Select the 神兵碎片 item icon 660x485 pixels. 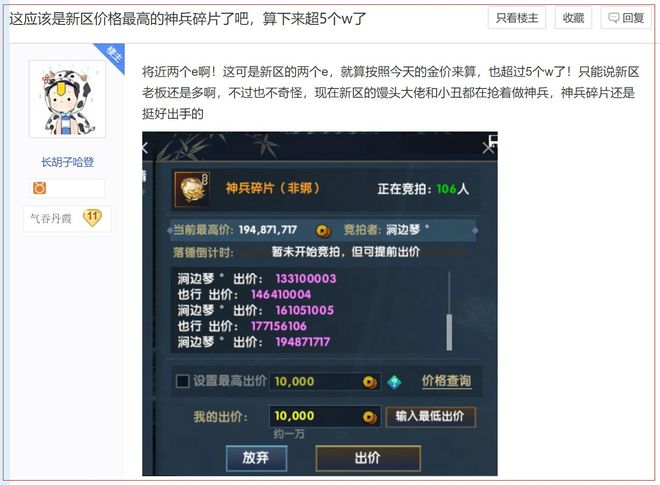pos(192,189)
